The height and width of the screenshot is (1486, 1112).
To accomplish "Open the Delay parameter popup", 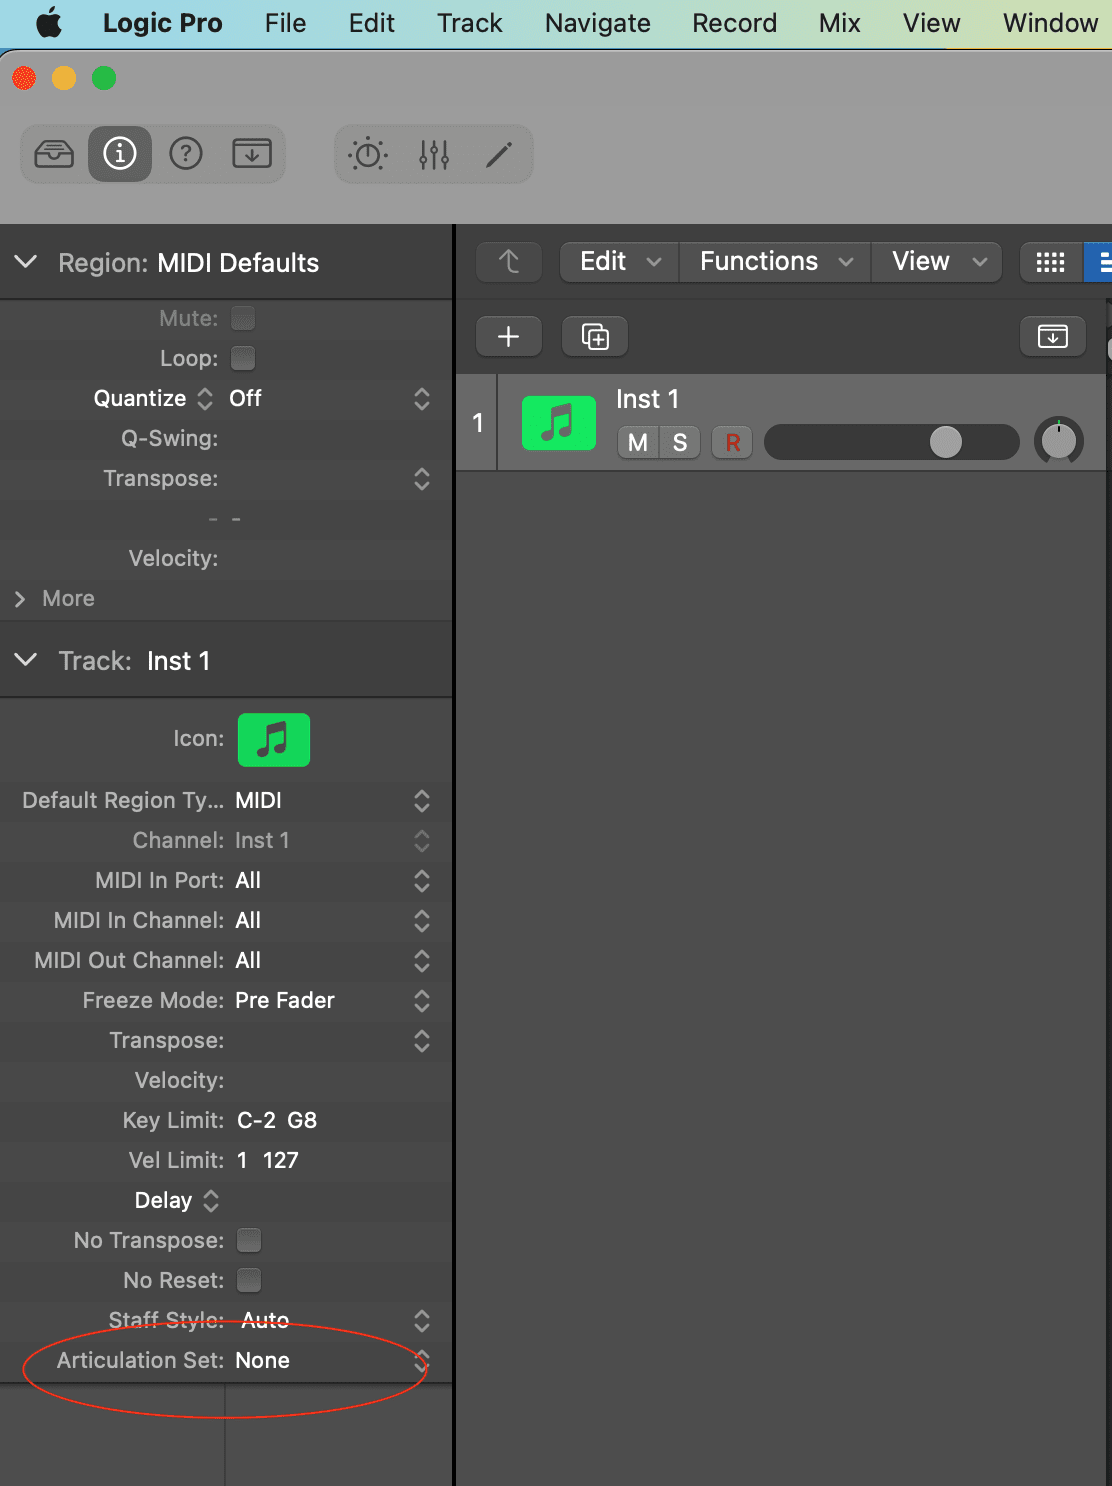I will (x=177, y=1200).
